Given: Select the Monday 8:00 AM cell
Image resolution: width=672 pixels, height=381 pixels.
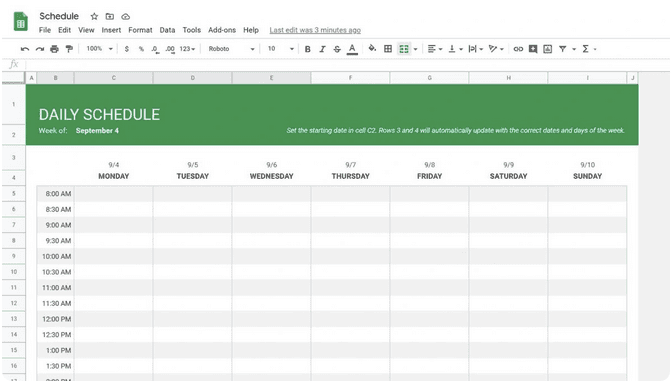Looking at the screenshot, I should tap(114, 194).
